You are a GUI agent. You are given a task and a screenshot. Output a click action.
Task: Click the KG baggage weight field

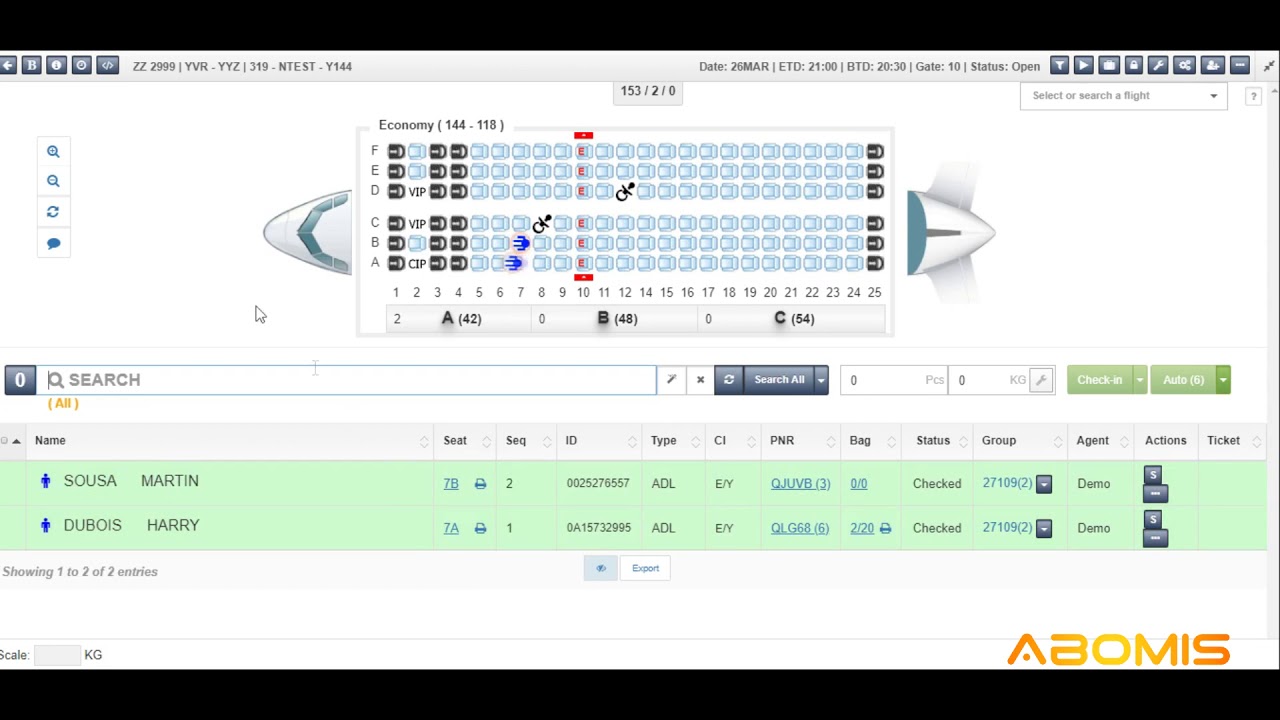(x=989, y=380)
